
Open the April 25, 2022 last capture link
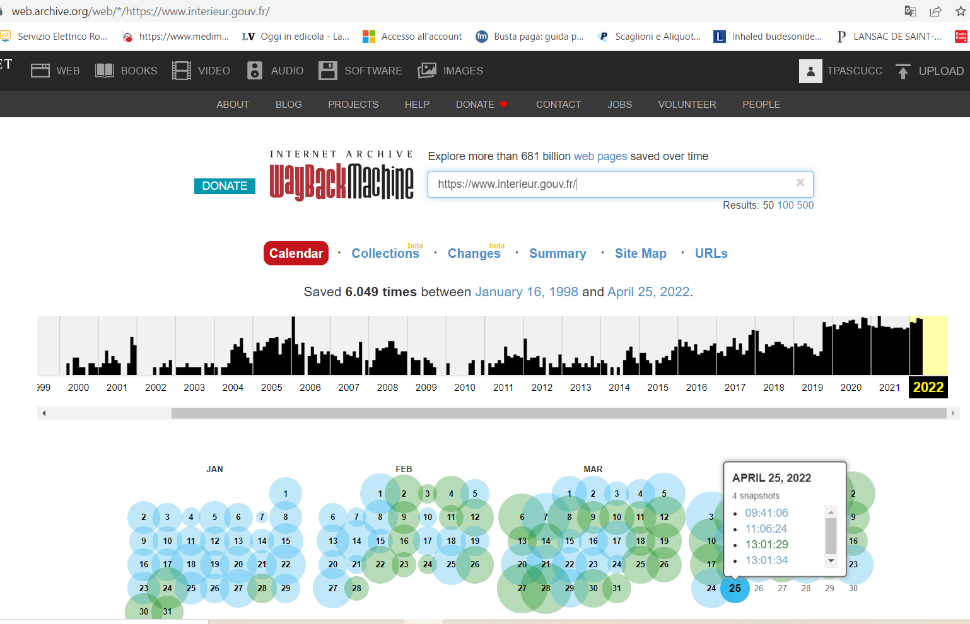click(x=648, y=292)
